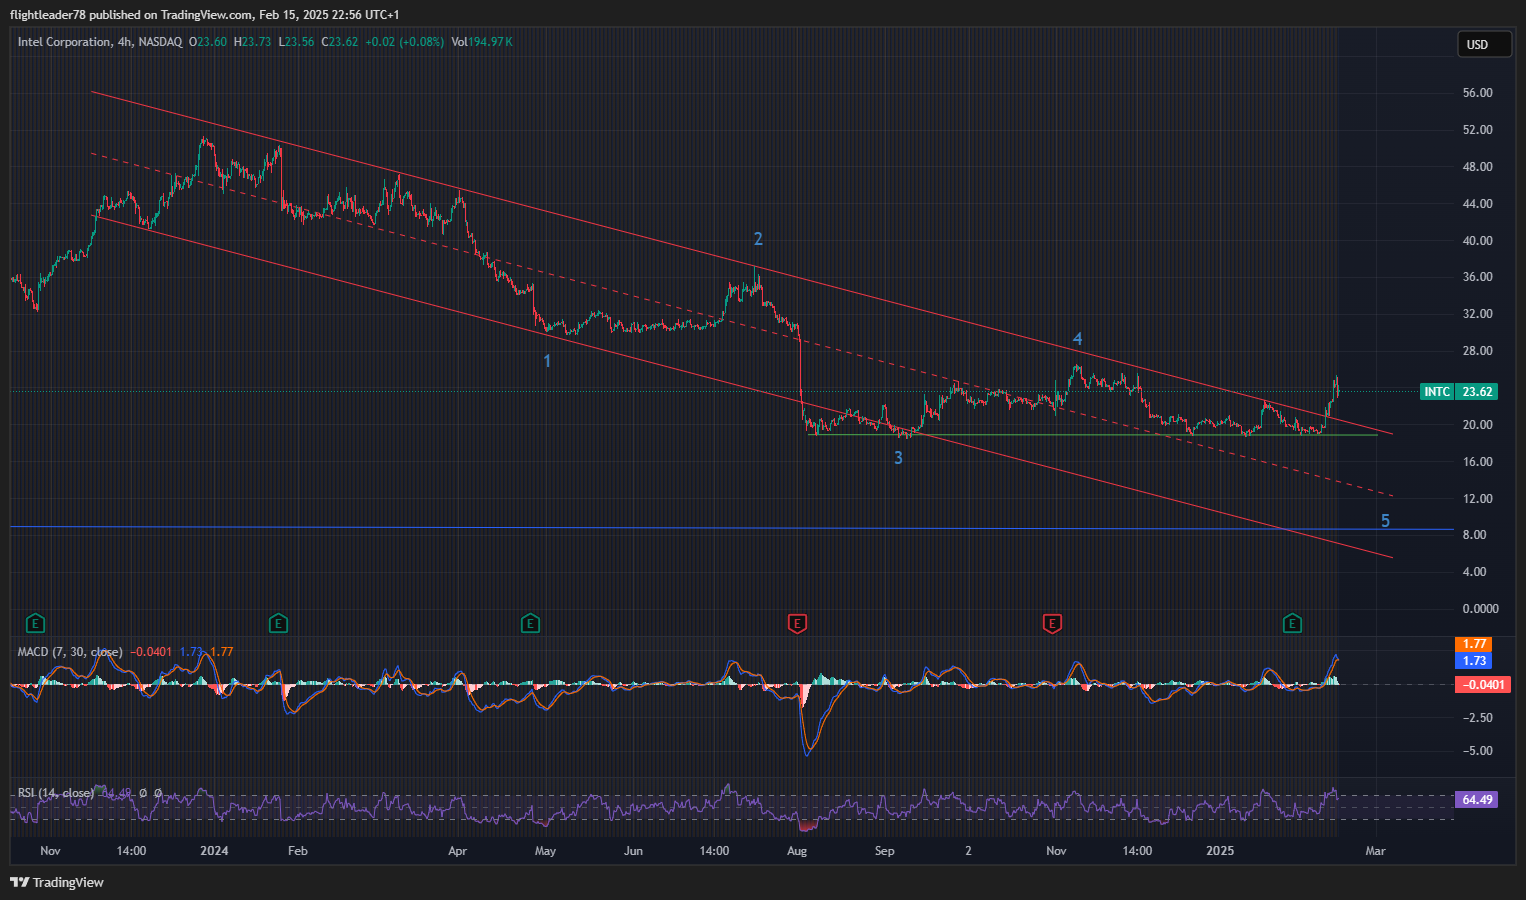Viewport: 1526px width, 900px height.
Task: Click the Mar time axis label
Action: tap(1375, 851)
